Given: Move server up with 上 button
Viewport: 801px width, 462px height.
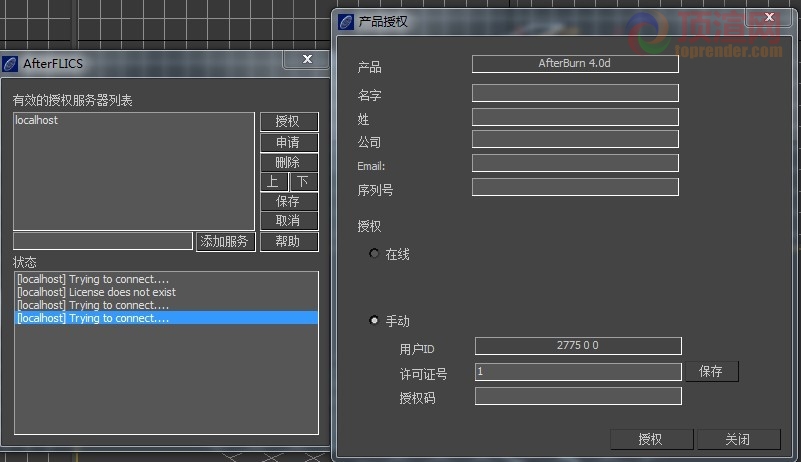Looking at the screenshot, I should tap(274, 181).
